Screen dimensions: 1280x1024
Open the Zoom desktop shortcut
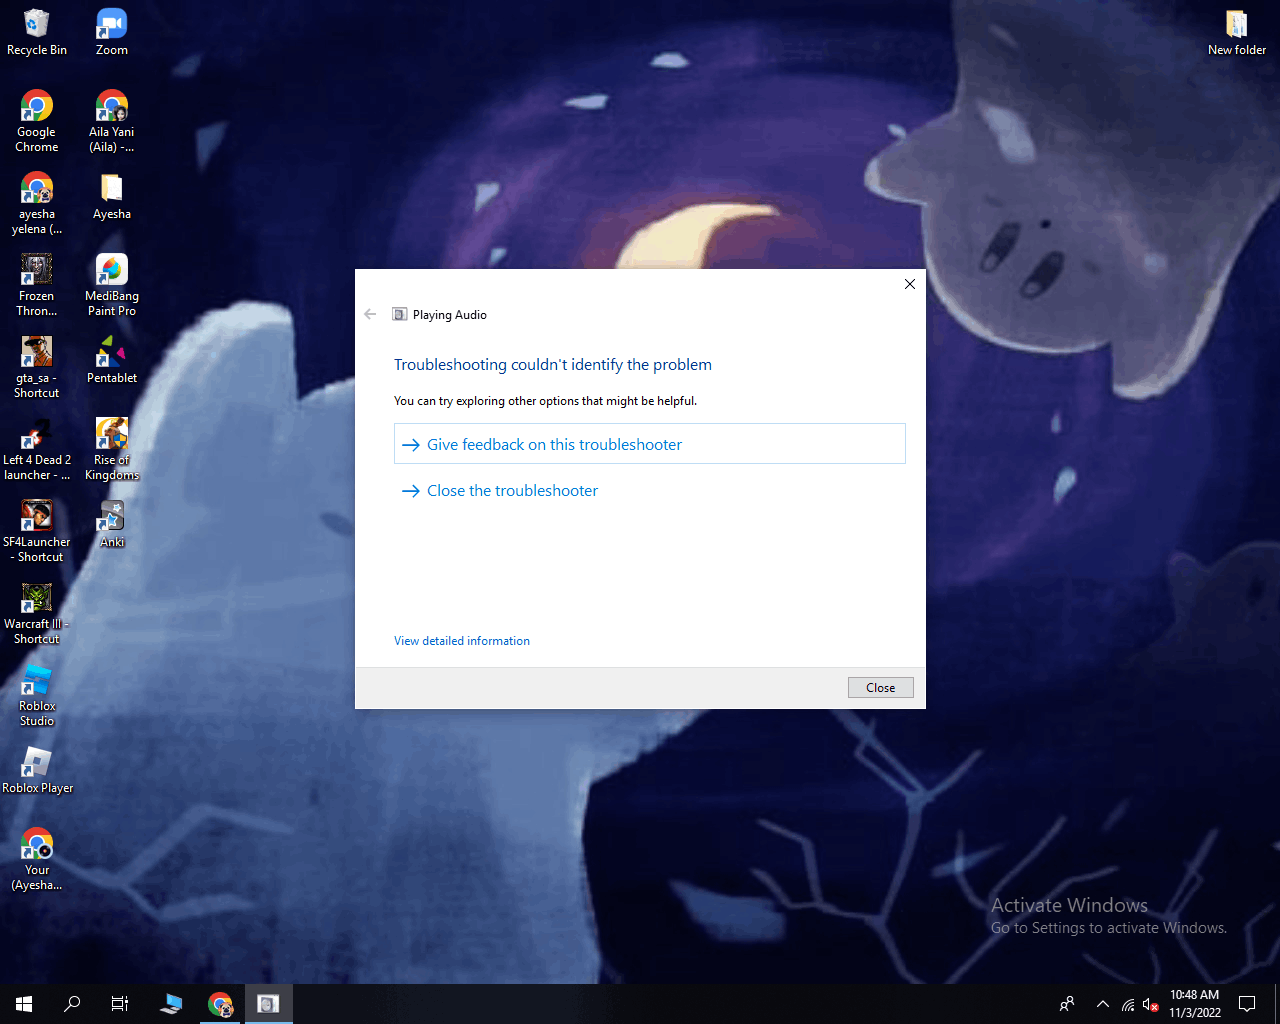pos(111,32)
